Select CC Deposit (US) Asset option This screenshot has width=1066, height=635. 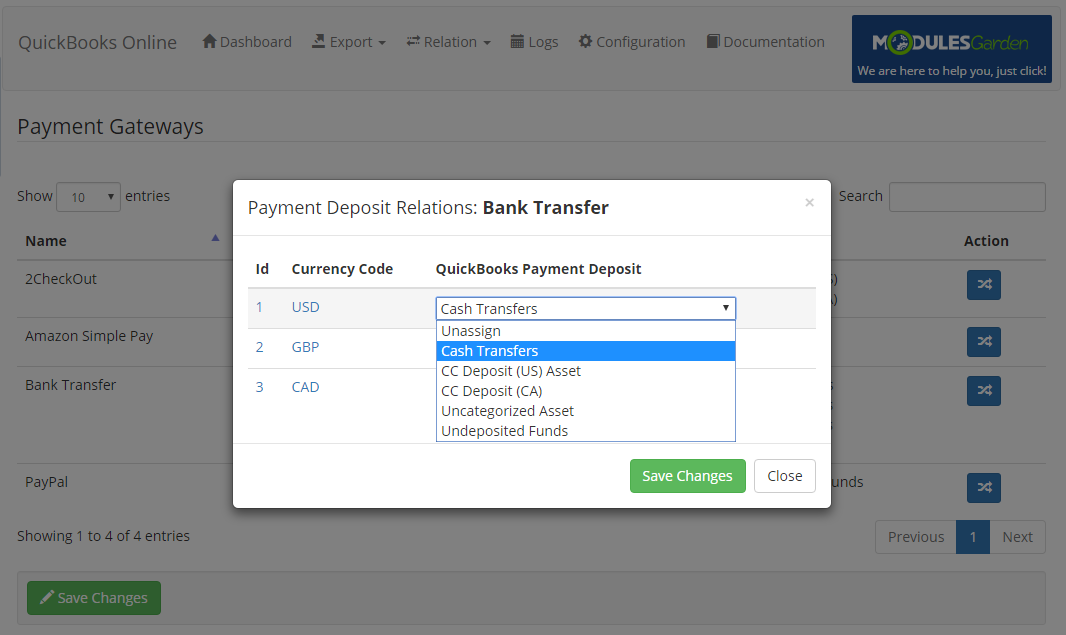click(585, 371)
